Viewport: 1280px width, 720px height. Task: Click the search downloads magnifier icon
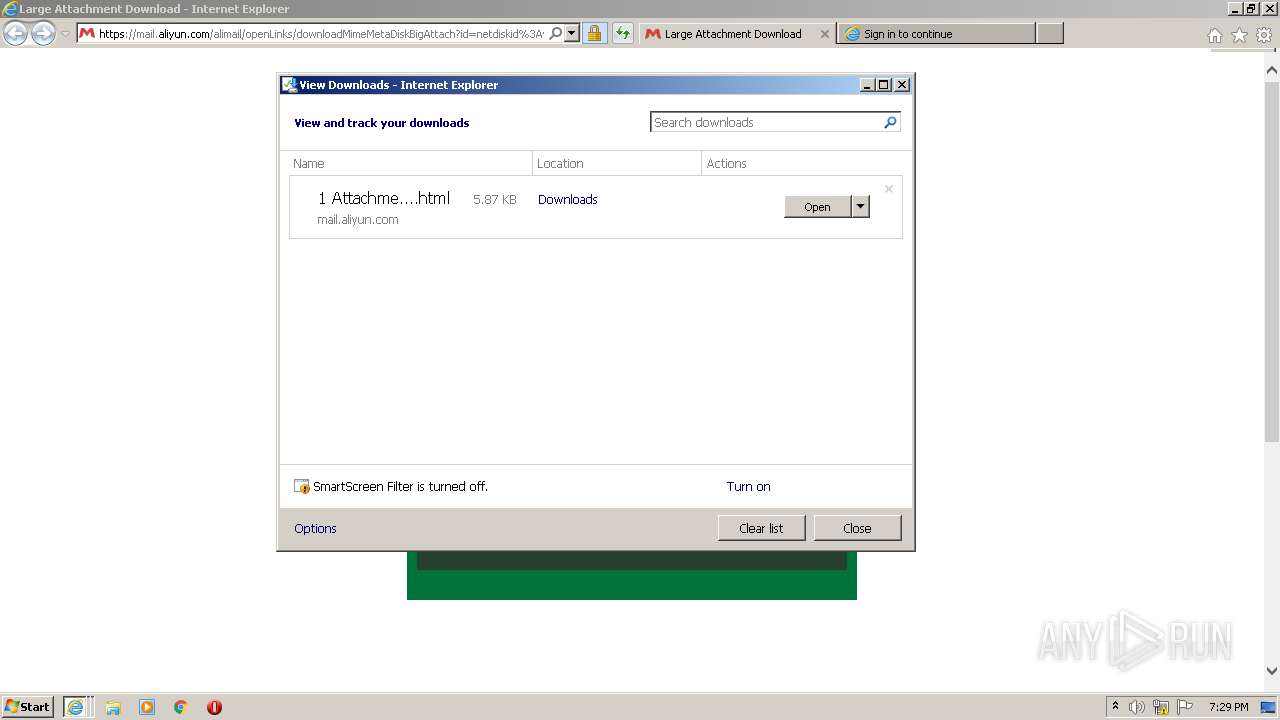[x=891, y=122]
